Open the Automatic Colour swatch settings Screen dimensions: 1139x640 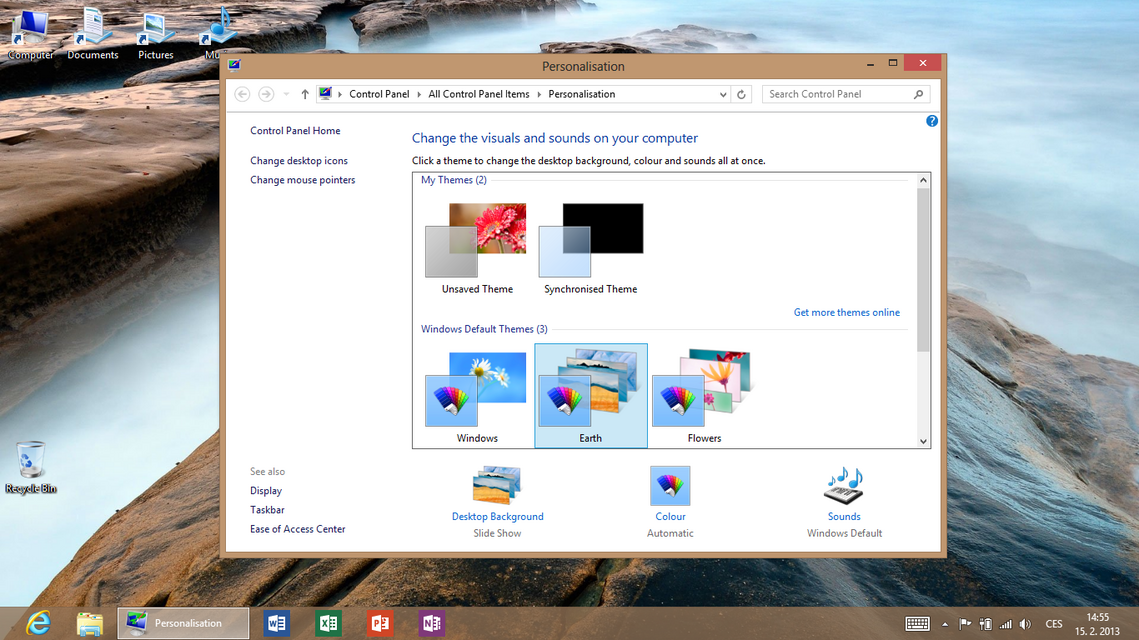pyautogui.click(x=670, y=487)
